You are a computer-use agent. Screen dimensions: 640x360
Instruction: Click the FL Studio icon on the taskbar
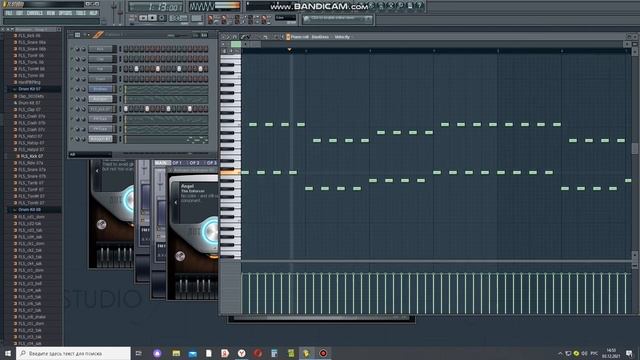(x=306, y=353)
